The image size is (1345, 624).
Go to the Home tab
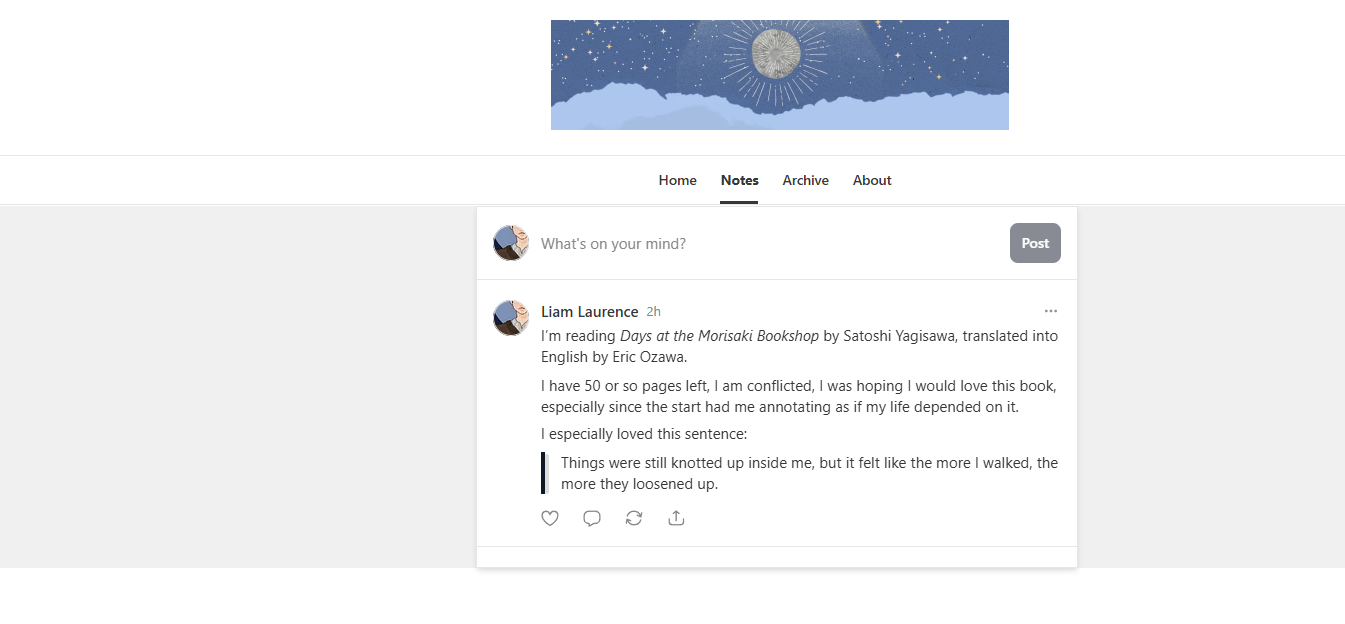pos(677,181)
